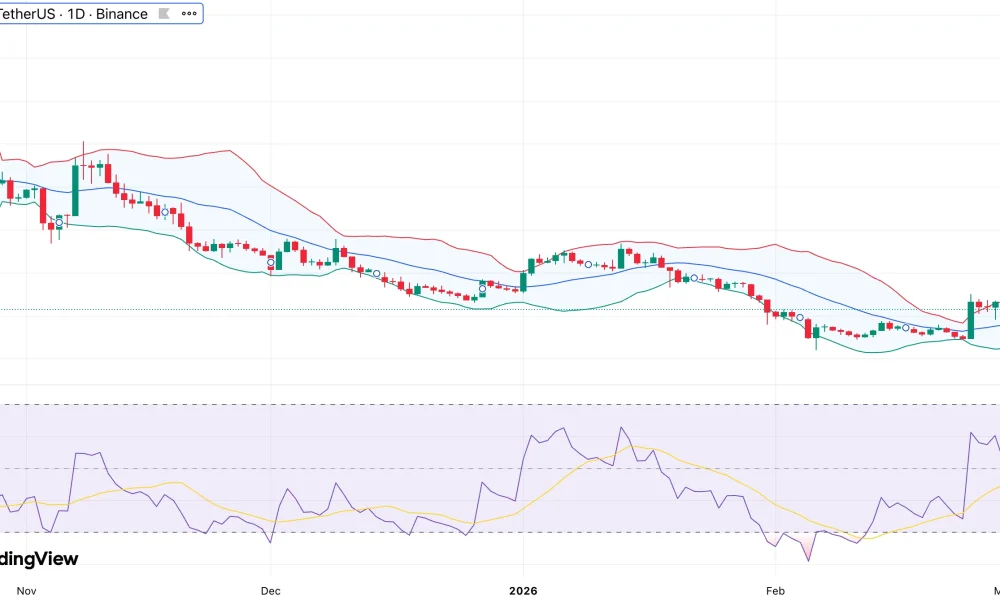Click the Feb label on the time axis
Image resolution: width=1000 pixels, height=600 pixels.
775,591
